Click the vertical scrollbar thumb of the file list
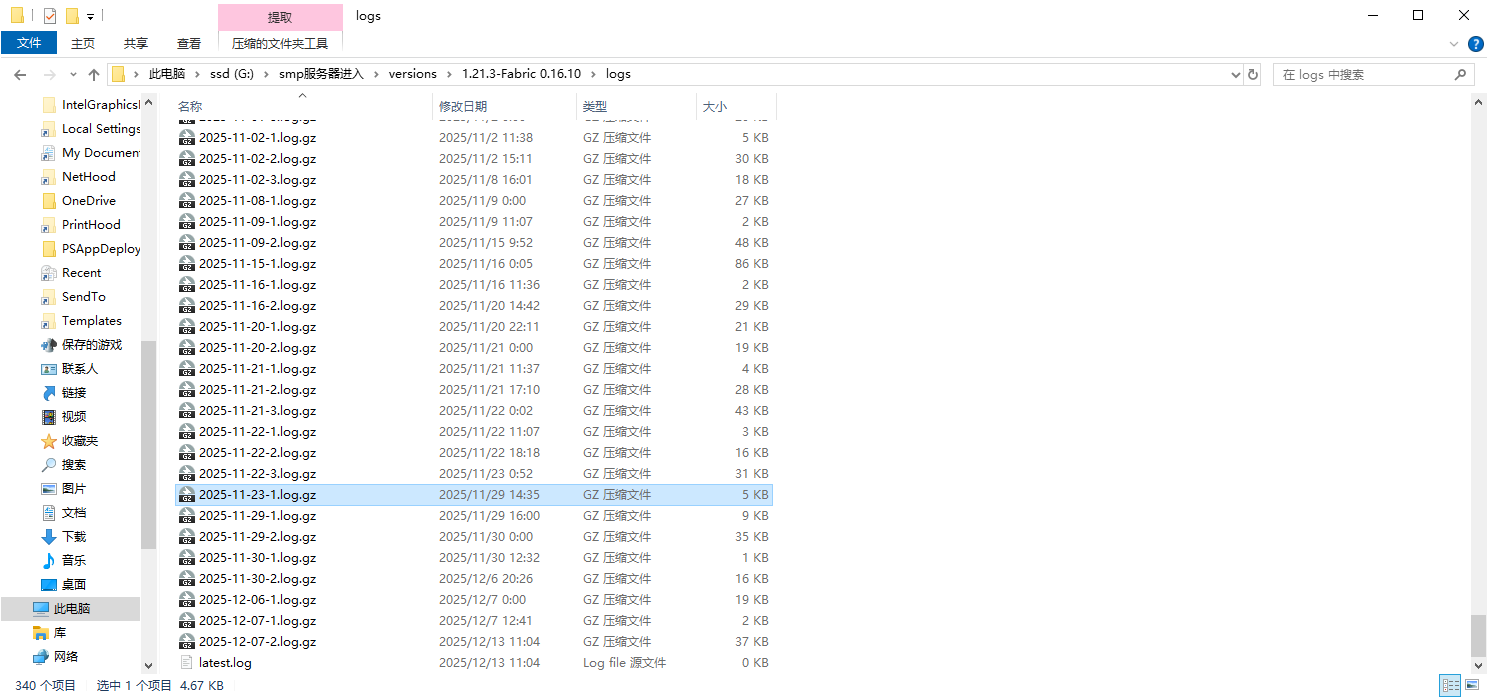1488x698 pixels. pyautogui.click(x=1478, y=635)
